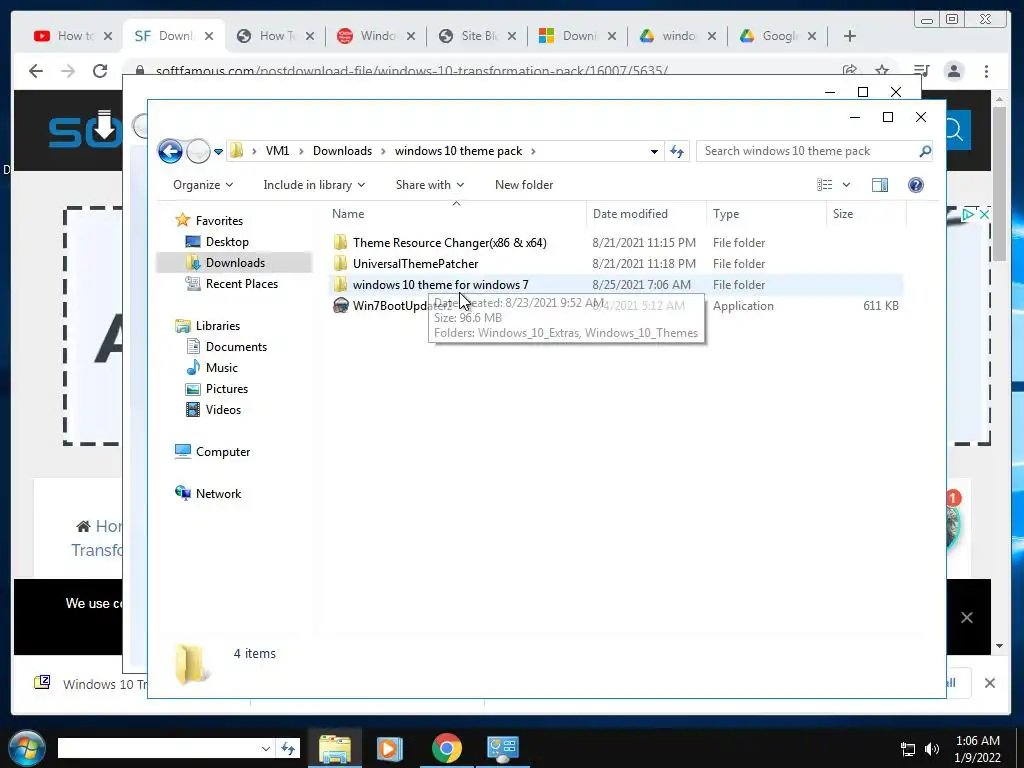1024x768 pixels.
Task: Select Network in navigation pane
Action: (x=218, y=494)
